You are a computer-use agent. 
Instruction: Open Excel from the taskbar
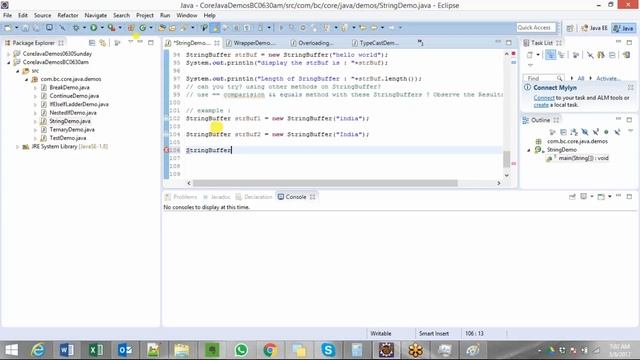click(x=96, y=350)
